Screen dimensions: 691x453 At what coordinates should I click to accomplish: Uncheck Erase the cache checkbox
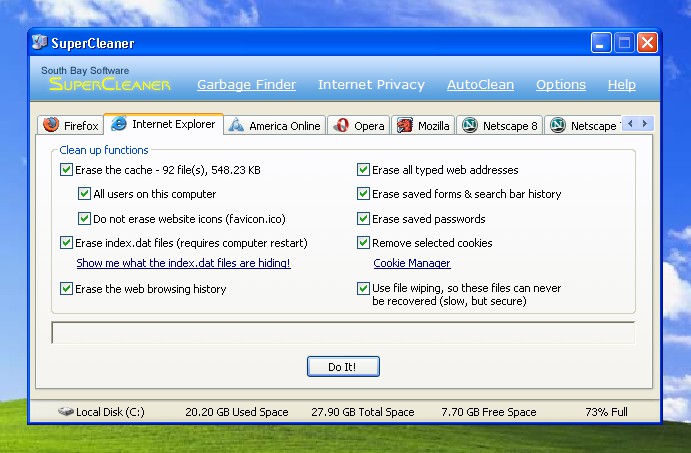66,170
